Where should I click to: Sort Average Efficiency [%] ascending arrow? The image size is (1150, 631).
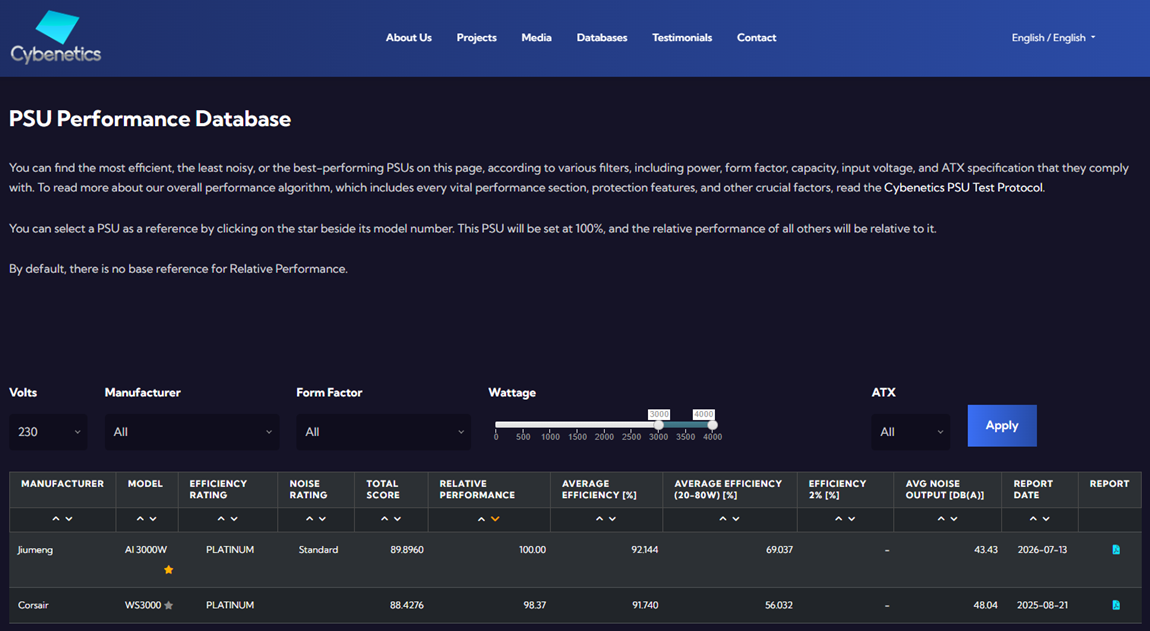coord(599,519)
